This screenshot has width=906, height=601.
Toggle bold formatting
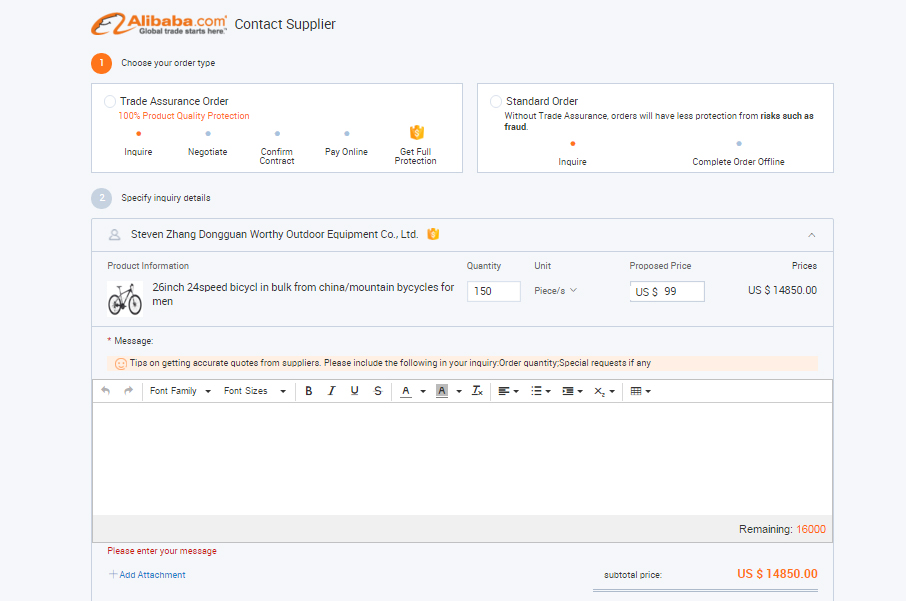pos(309,391)
